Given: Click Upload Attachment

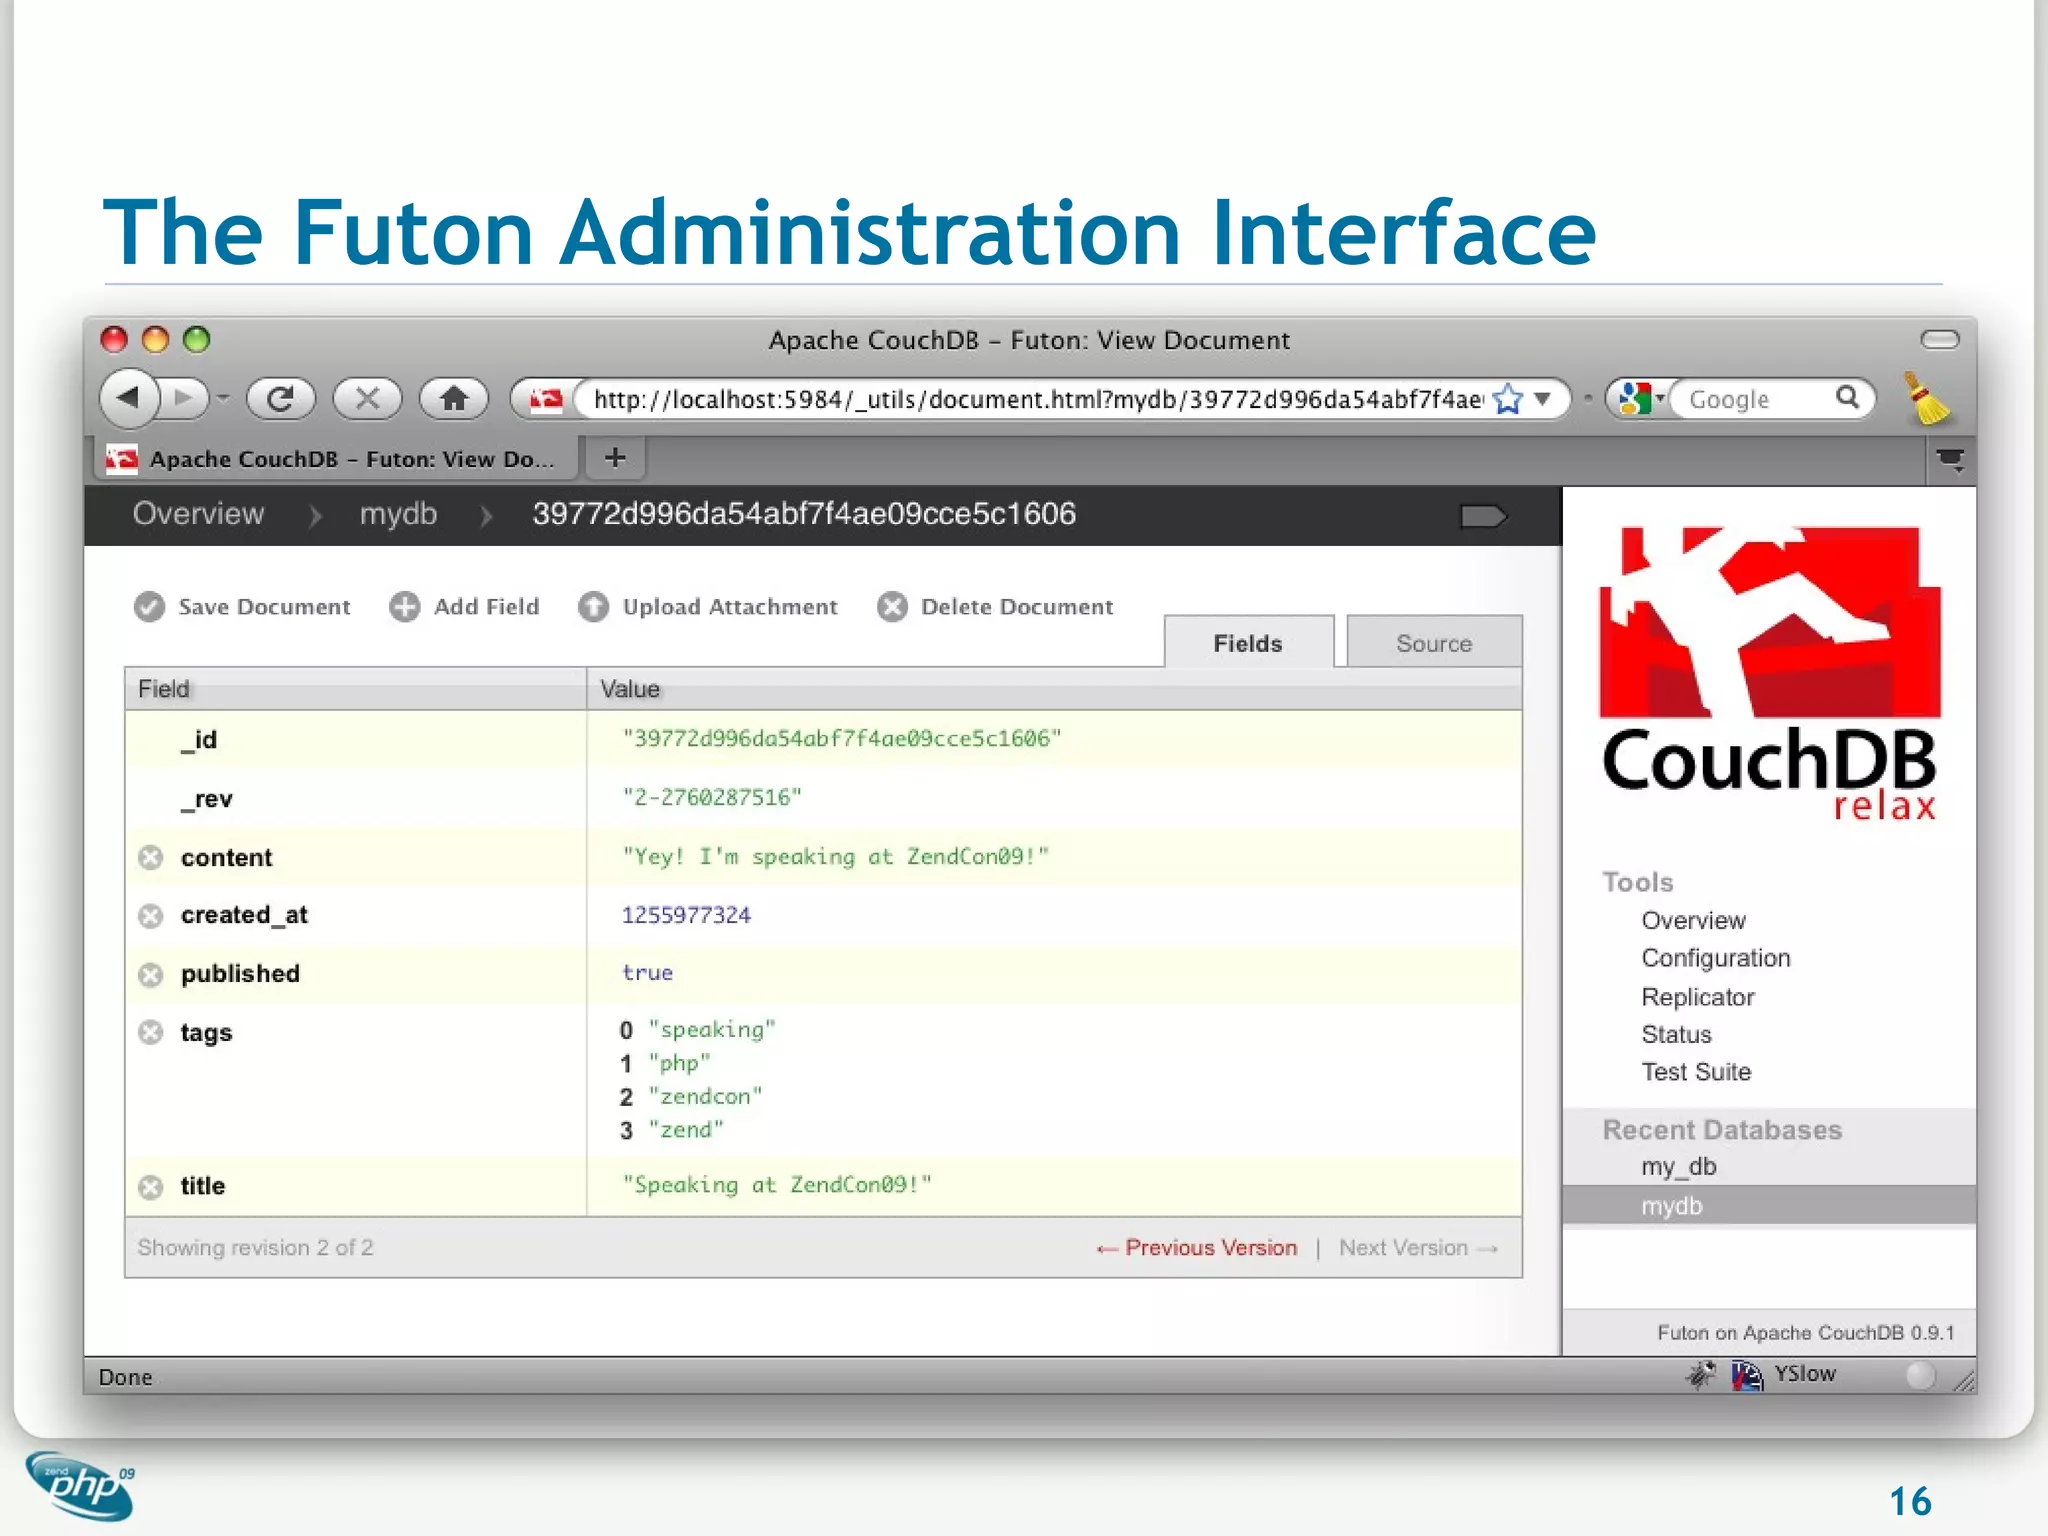Looking at the screenshot, I should (x=708, y=607).
